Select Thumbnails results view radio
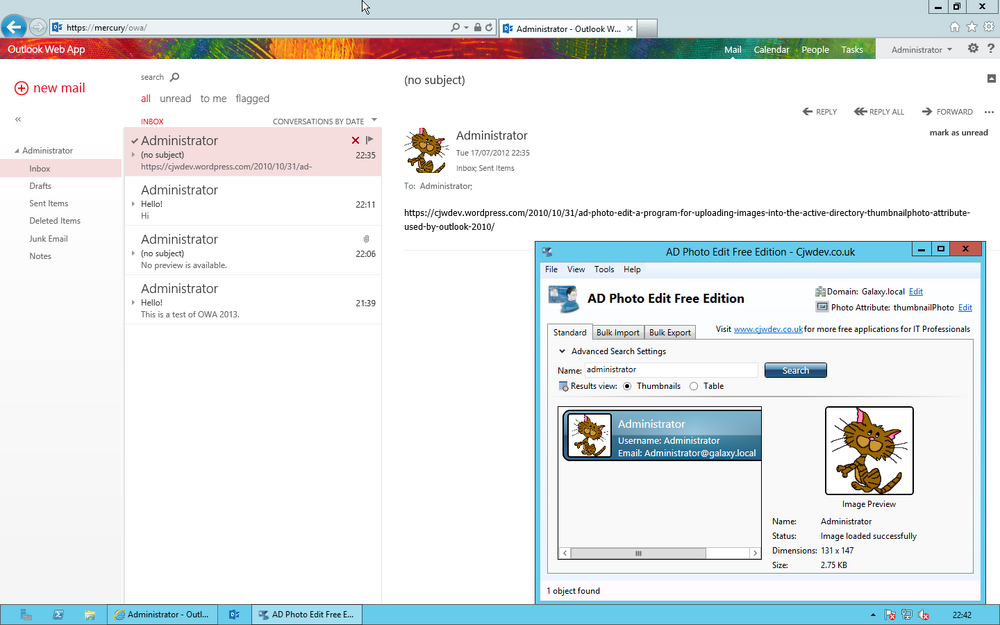Image resolution: width=1000 pixels, height=625 pixels. point(627,386)
